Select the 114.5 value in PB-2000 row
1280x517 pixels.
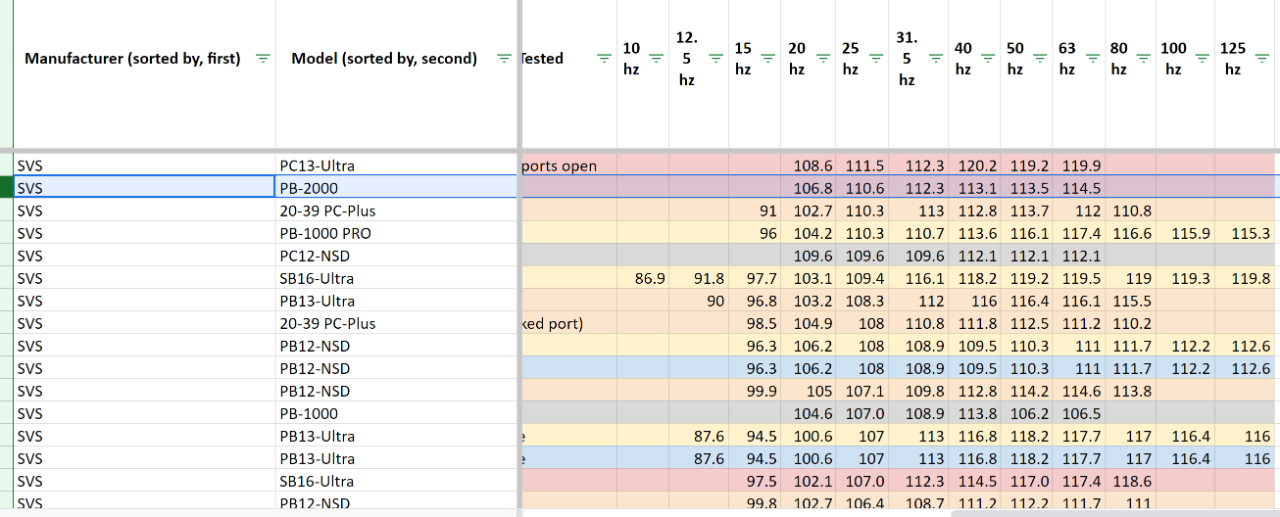[x=1079, y=187]
